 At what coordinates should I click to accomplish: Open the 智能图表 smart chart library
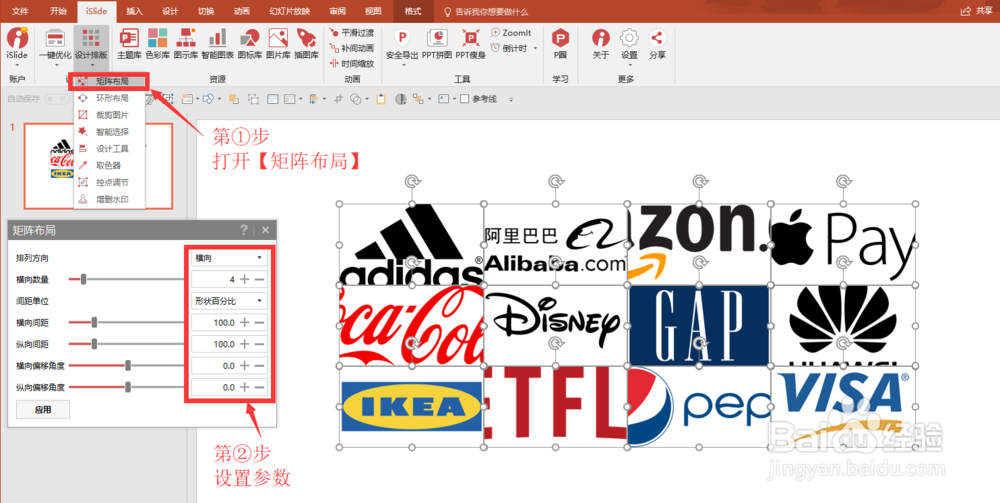click(x=217, y=44)
